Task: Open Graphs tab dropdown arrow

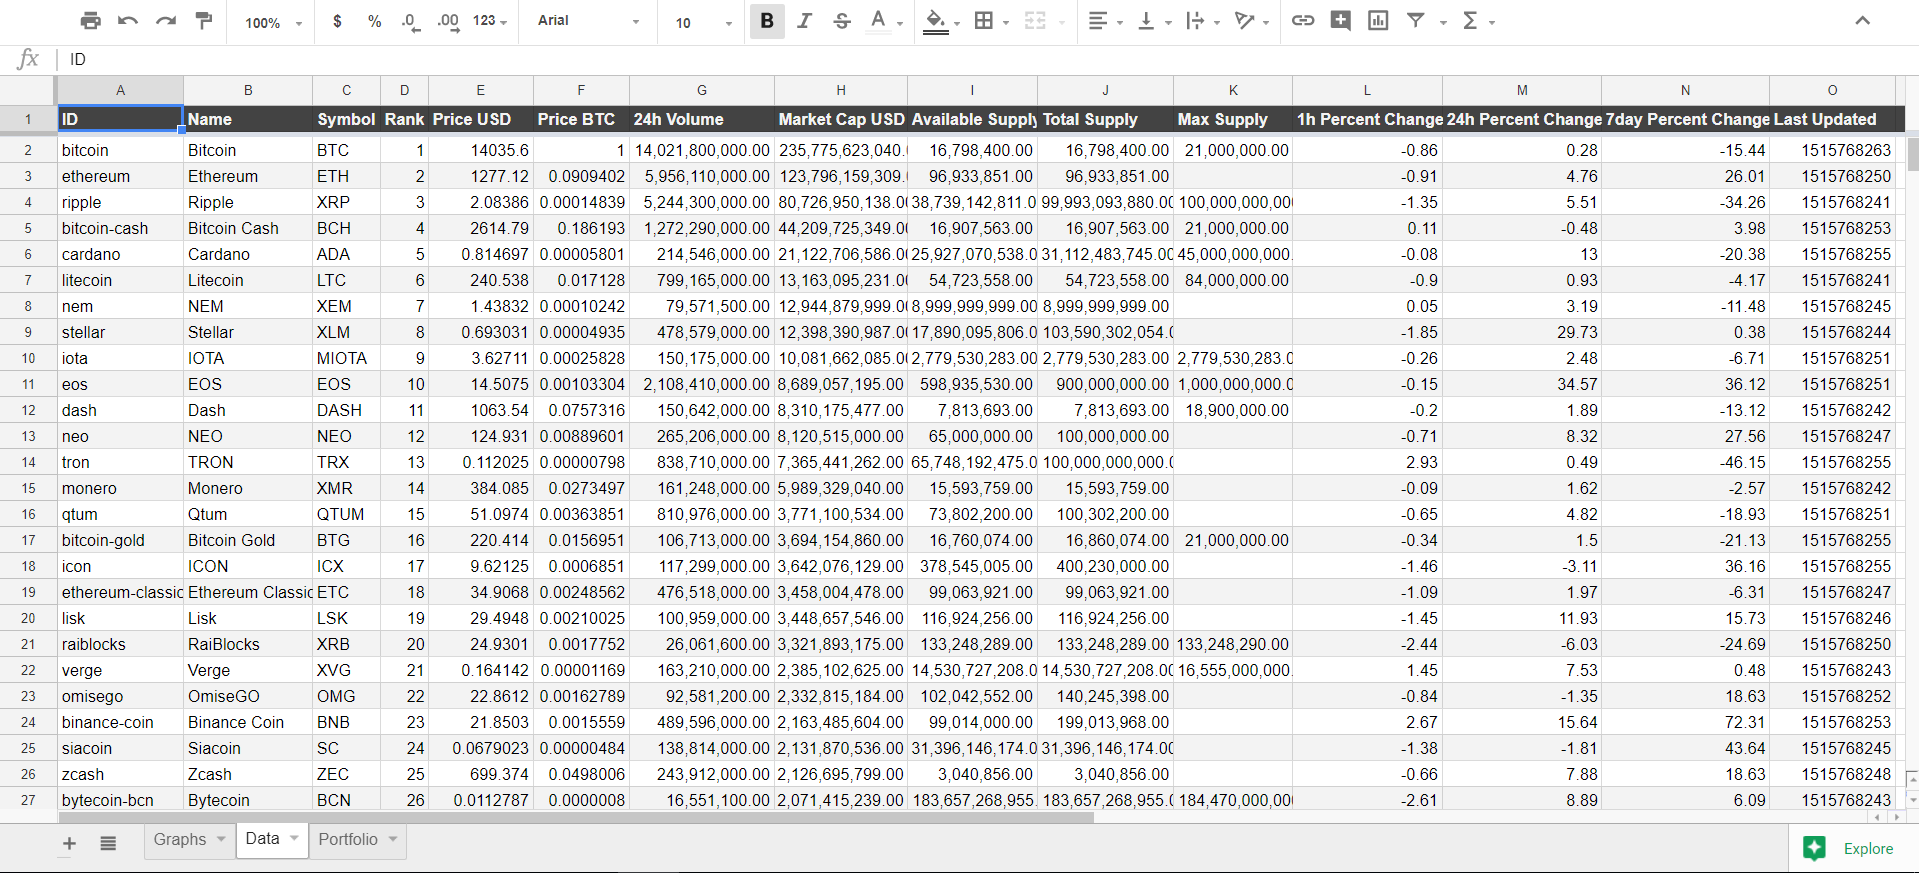Action: (x=221, y=839)
